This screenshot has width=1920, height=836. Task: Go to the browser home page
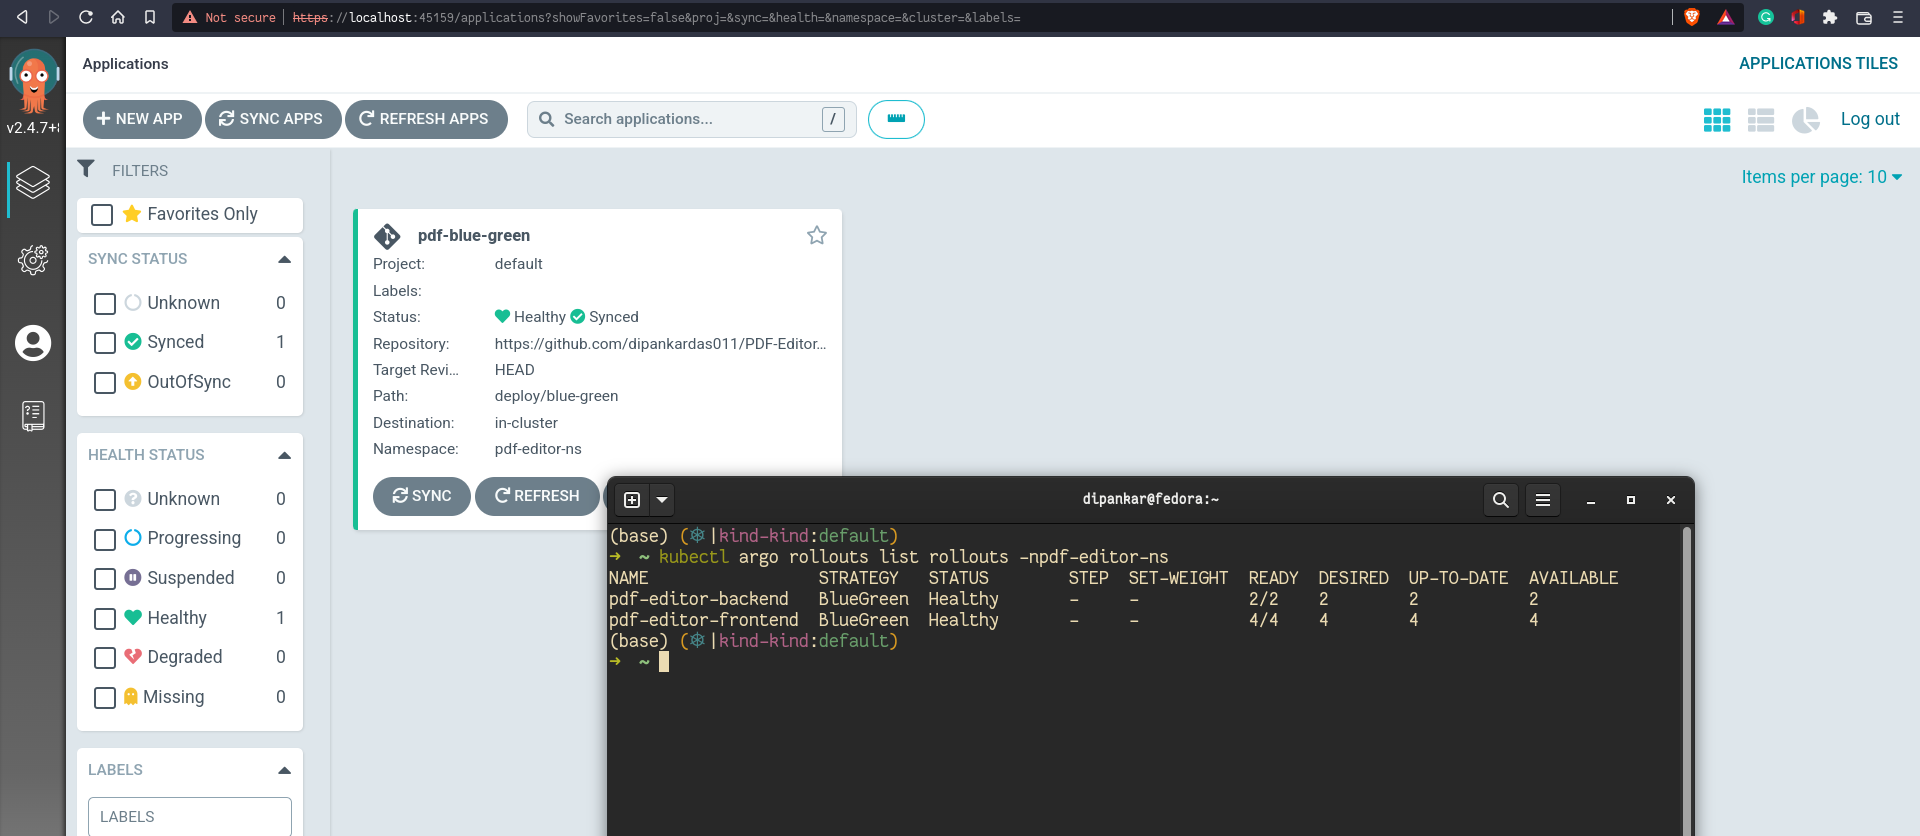(118, 17)
